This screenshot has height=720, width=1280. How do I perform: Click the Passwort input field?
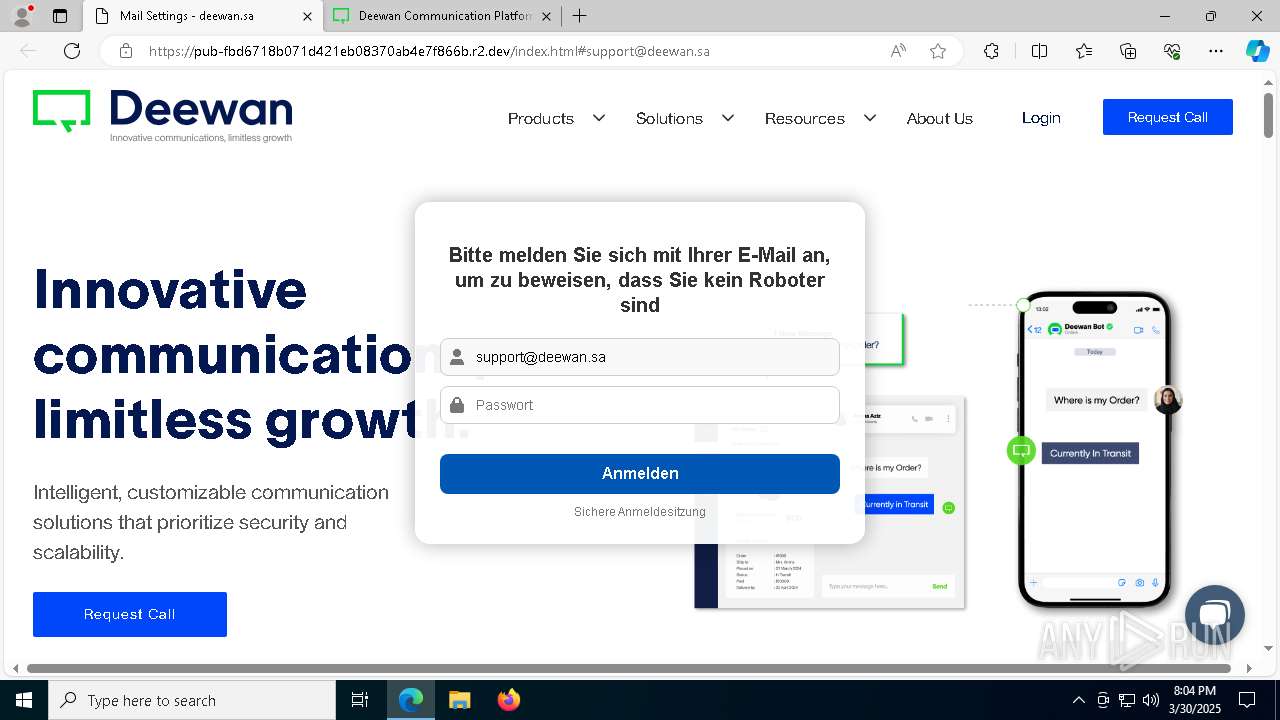[x=640, y=405]
